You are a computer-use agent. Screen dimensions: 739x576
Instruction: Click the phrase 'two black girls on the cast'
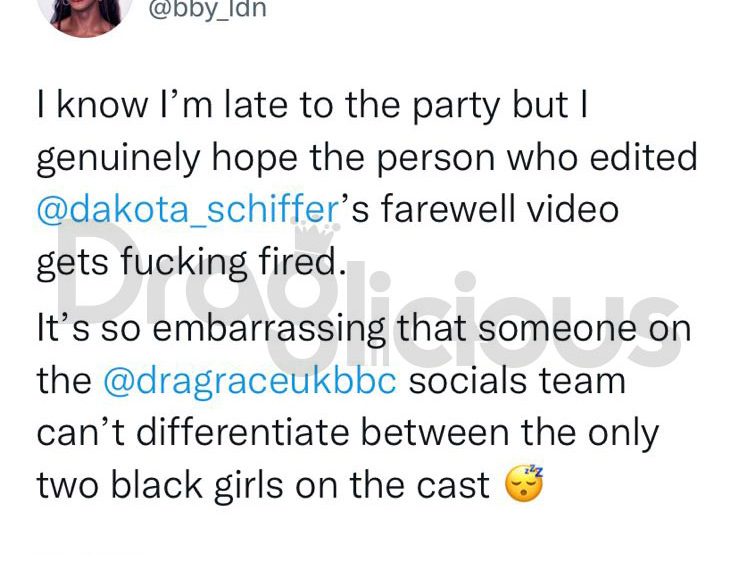[x=263, y=485]
